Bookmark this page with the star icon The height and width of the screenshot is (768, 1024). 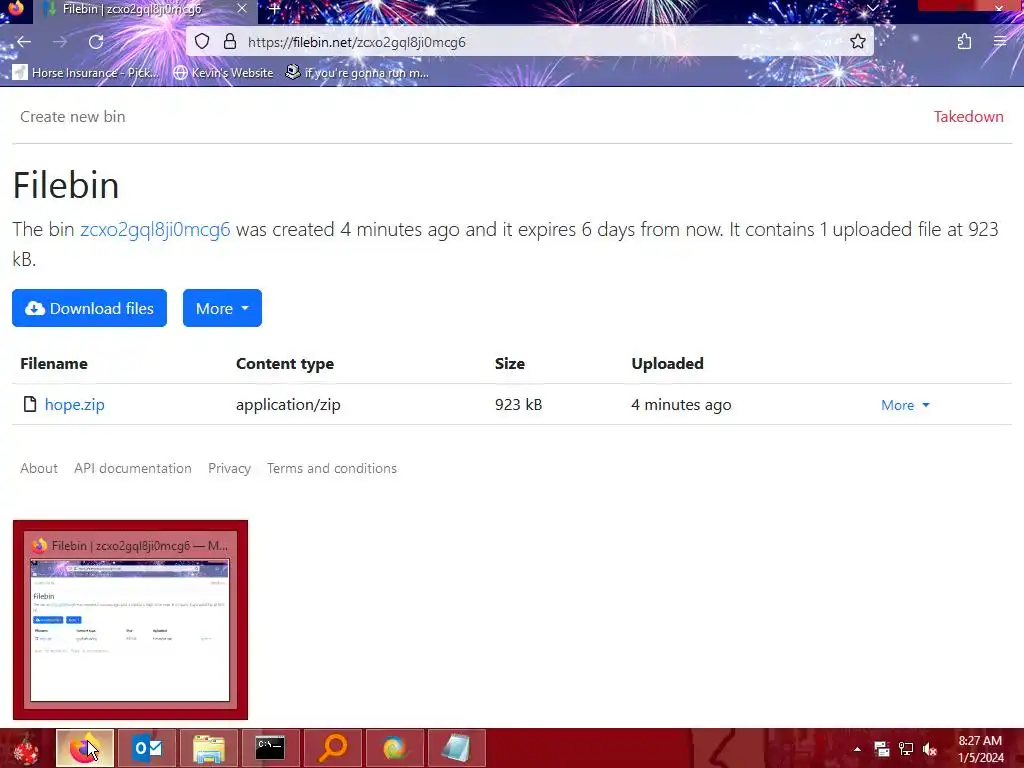857,42
